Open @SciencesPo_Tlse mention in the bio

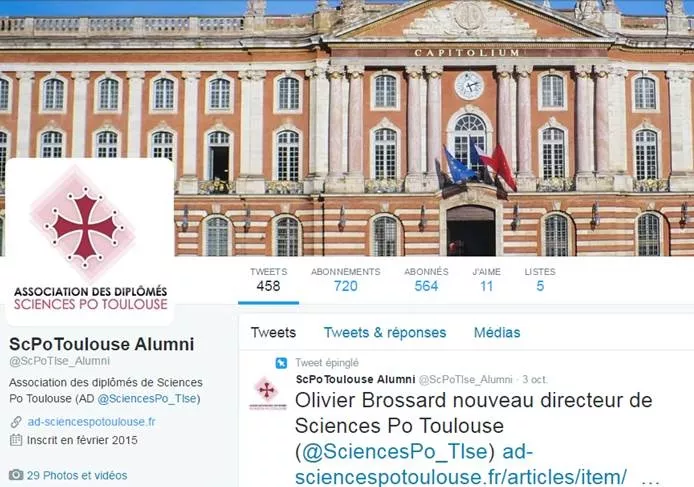point(149,398)
